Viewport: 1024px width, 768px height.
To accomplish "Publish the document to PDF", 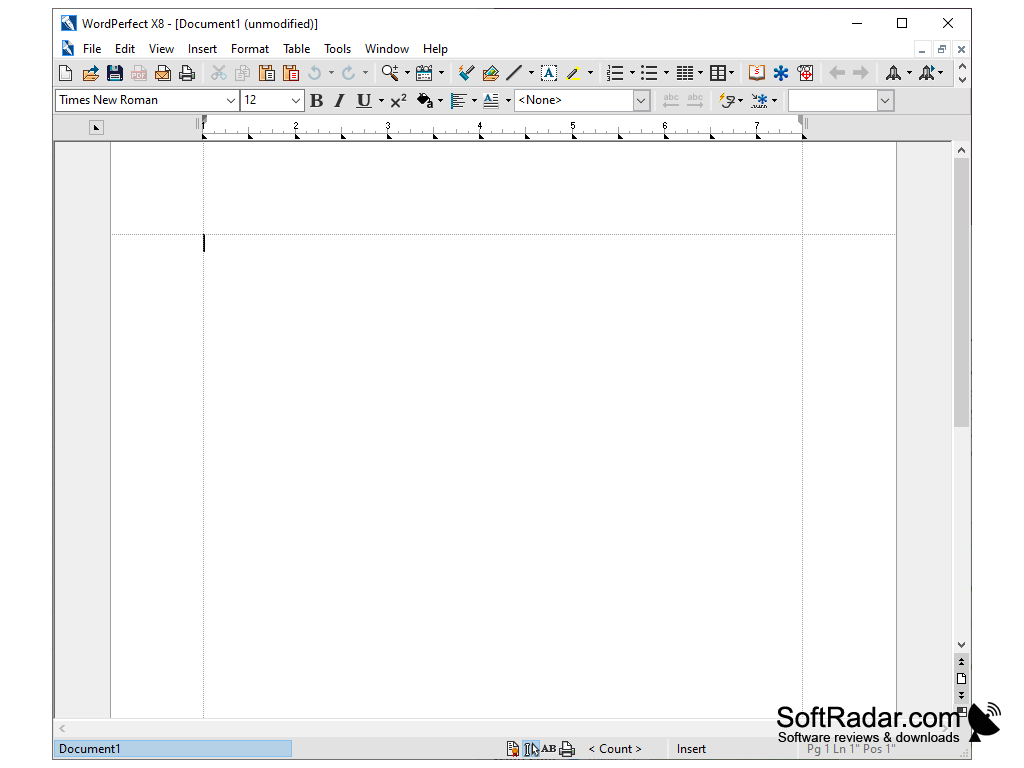I will [138, 72].
